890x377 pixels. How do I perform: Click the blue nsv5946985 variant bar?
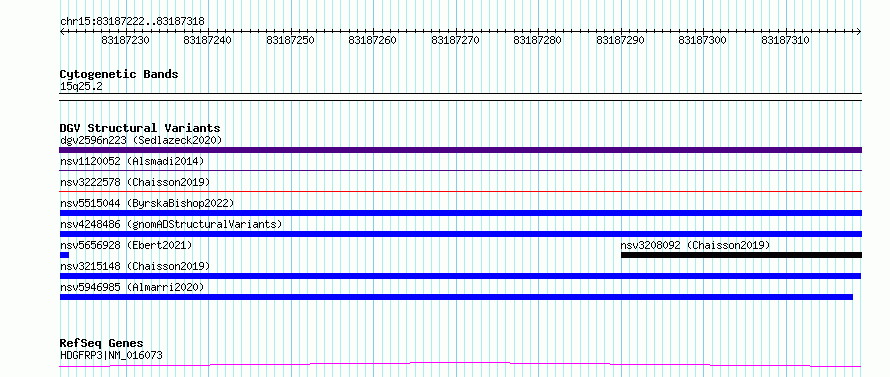456,297
